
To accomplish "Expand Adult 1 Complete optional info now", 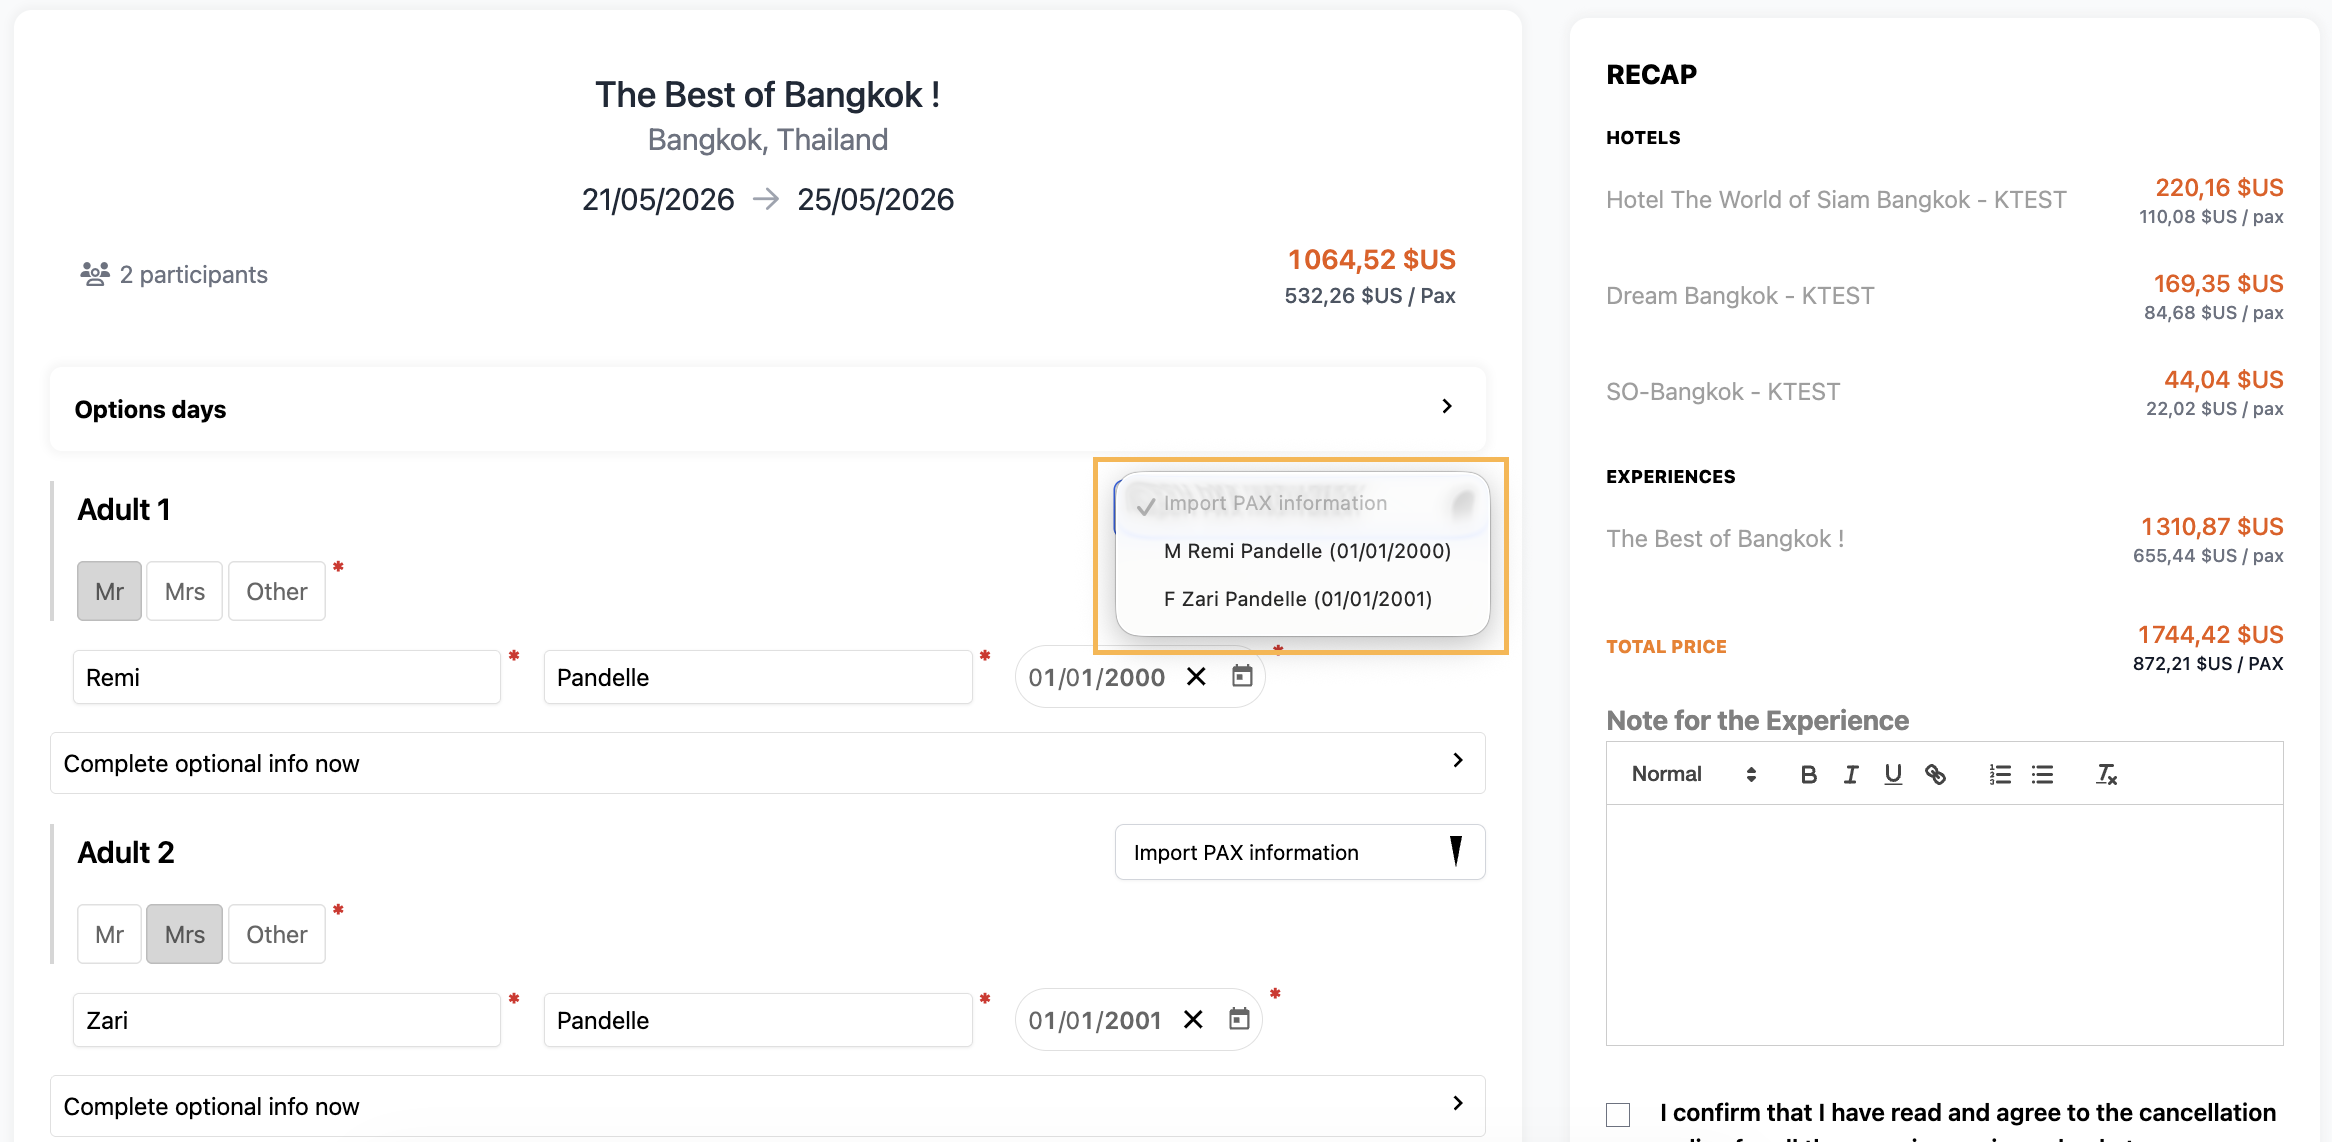I will pyautogui.click(x=767, y=763).
